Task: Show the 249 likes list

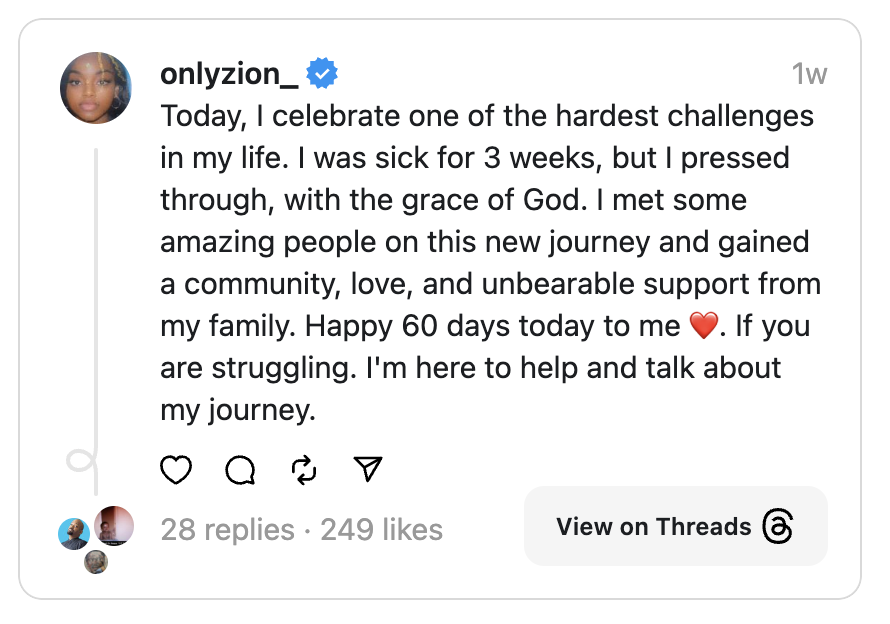Action: coord(381,529)
